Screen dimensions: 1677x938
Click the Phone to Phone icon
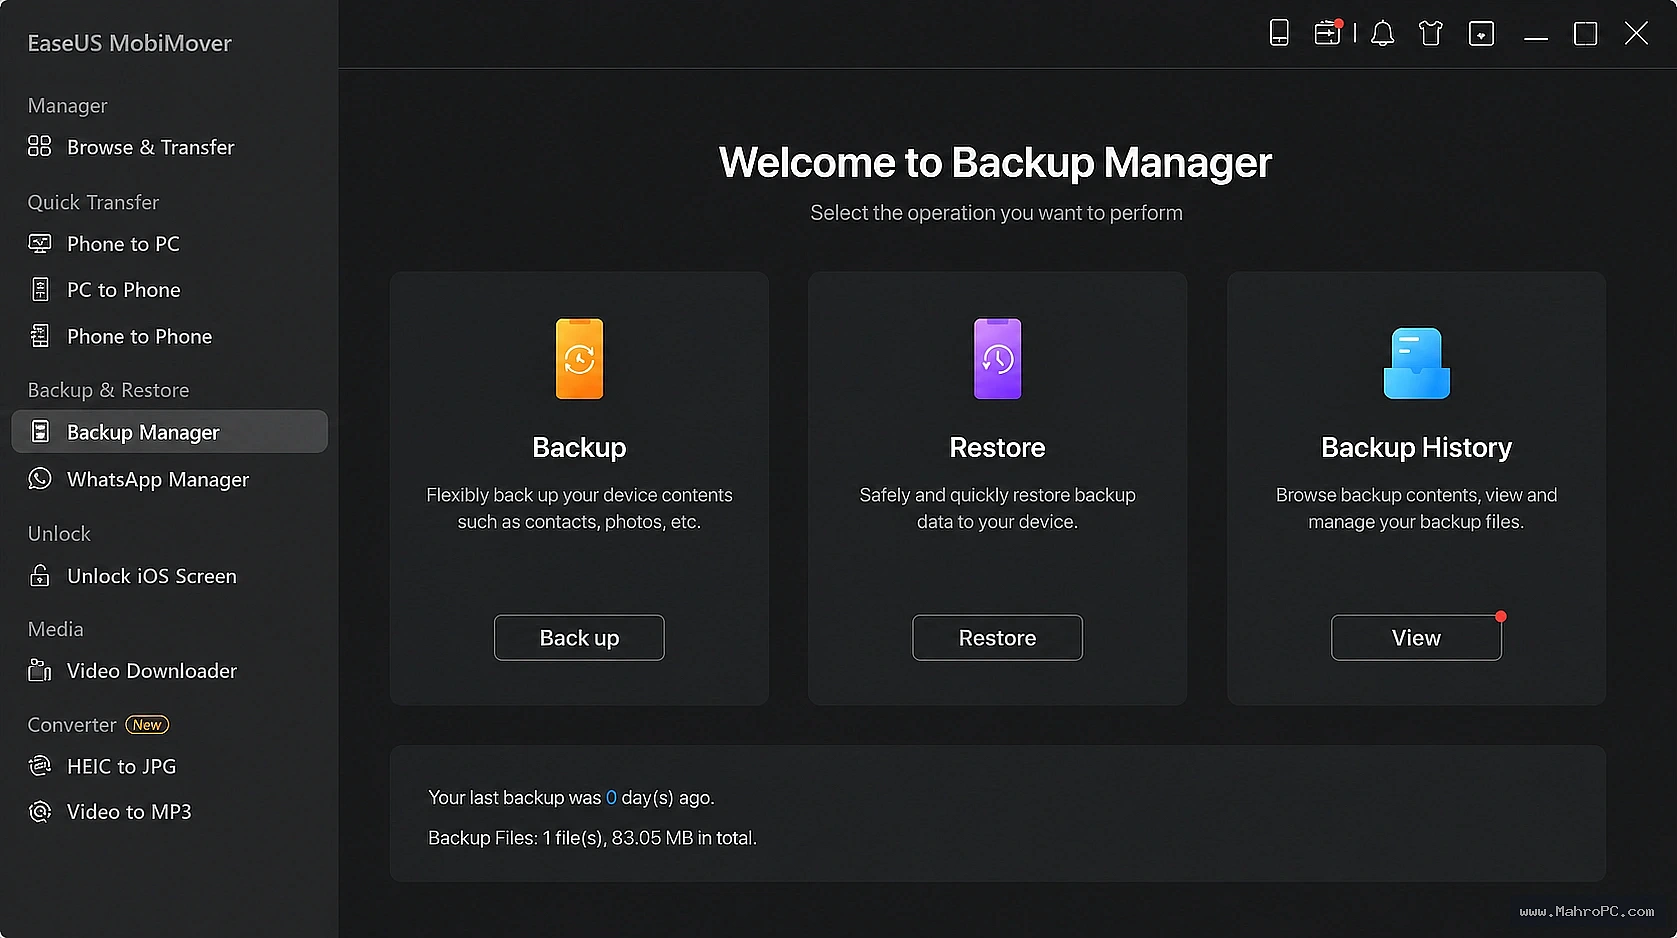(x=40, y=336)
